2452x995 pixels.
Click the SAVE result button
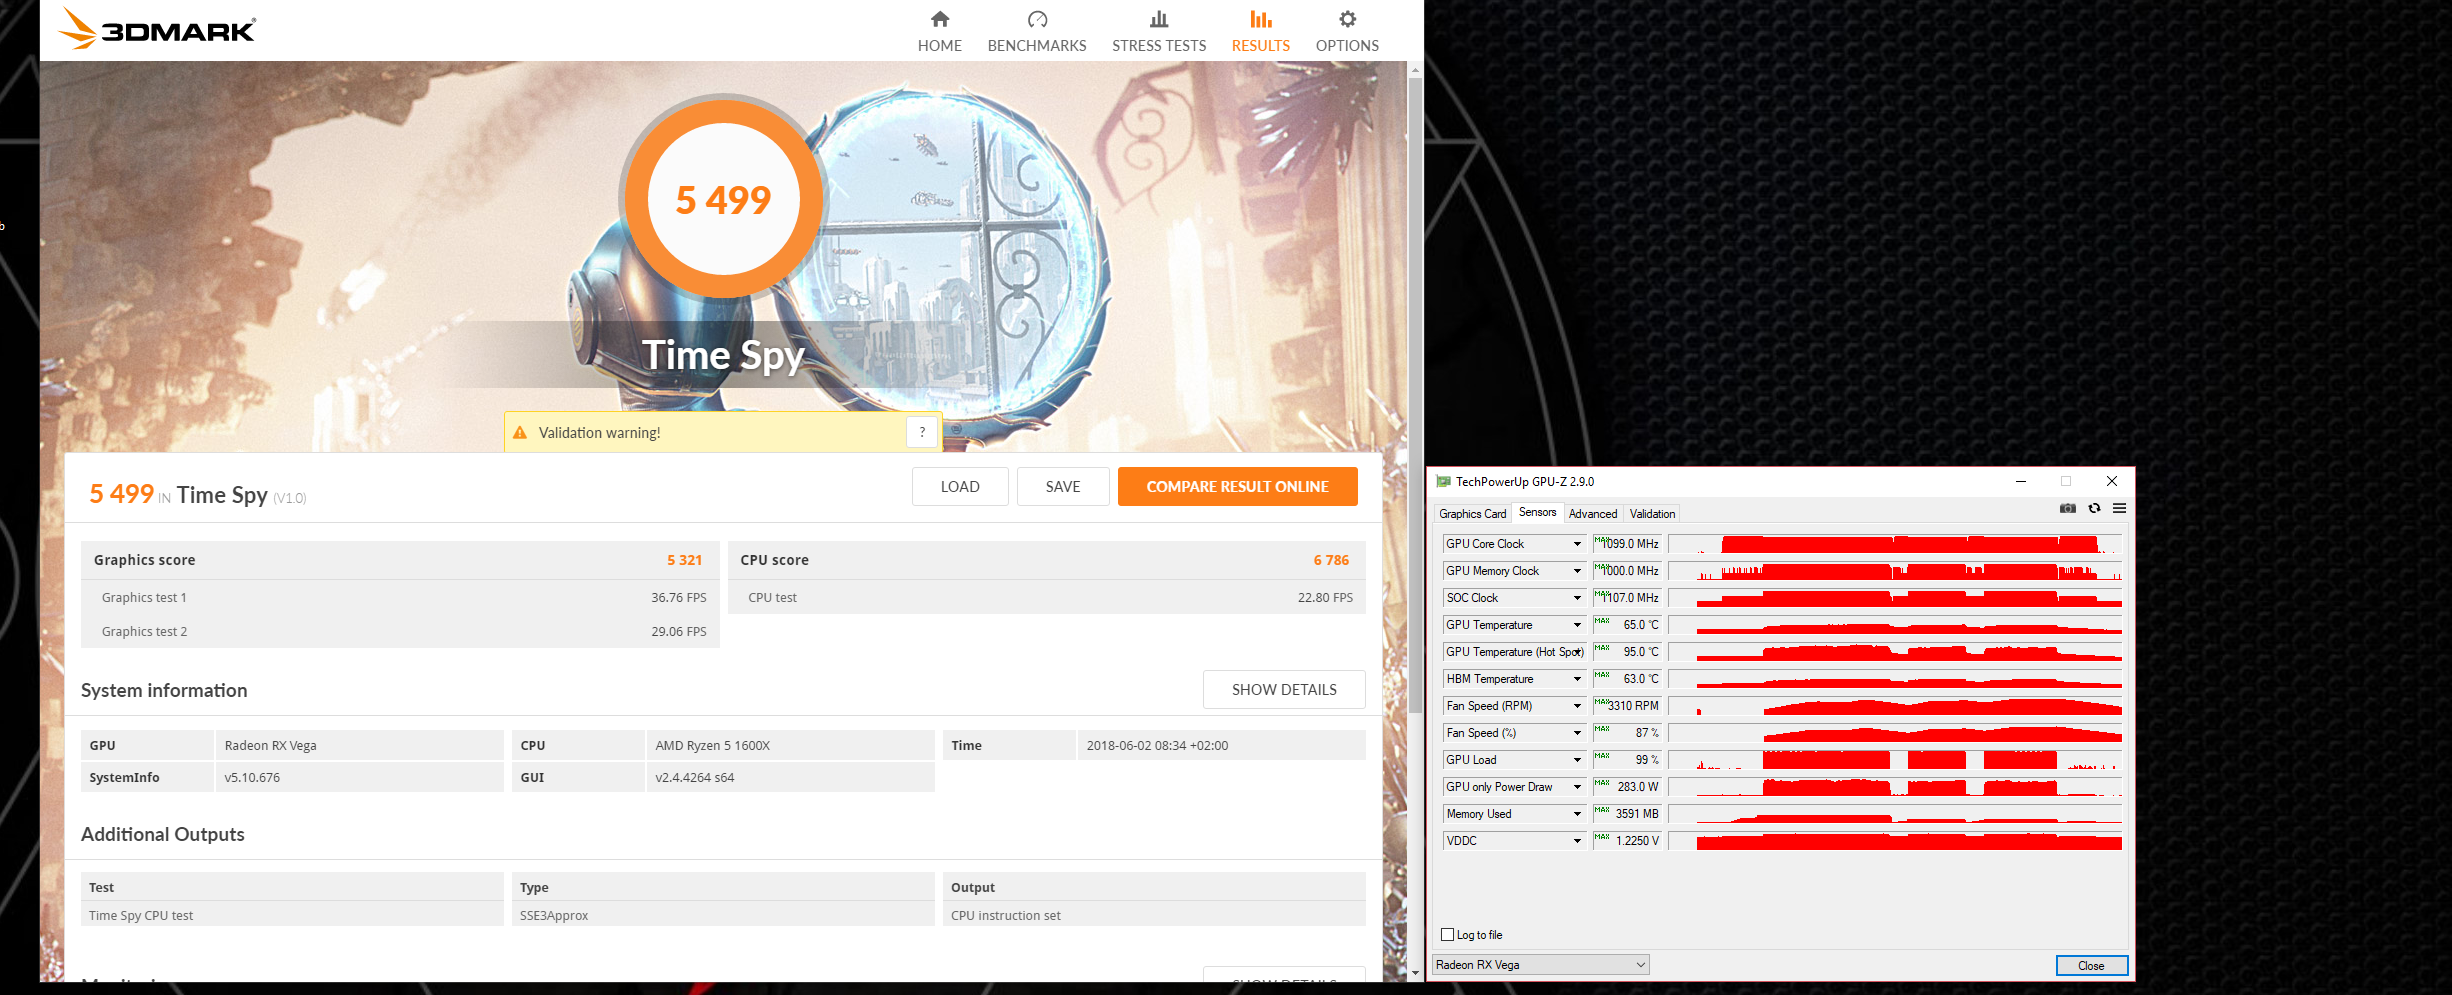click(1063, 487)
